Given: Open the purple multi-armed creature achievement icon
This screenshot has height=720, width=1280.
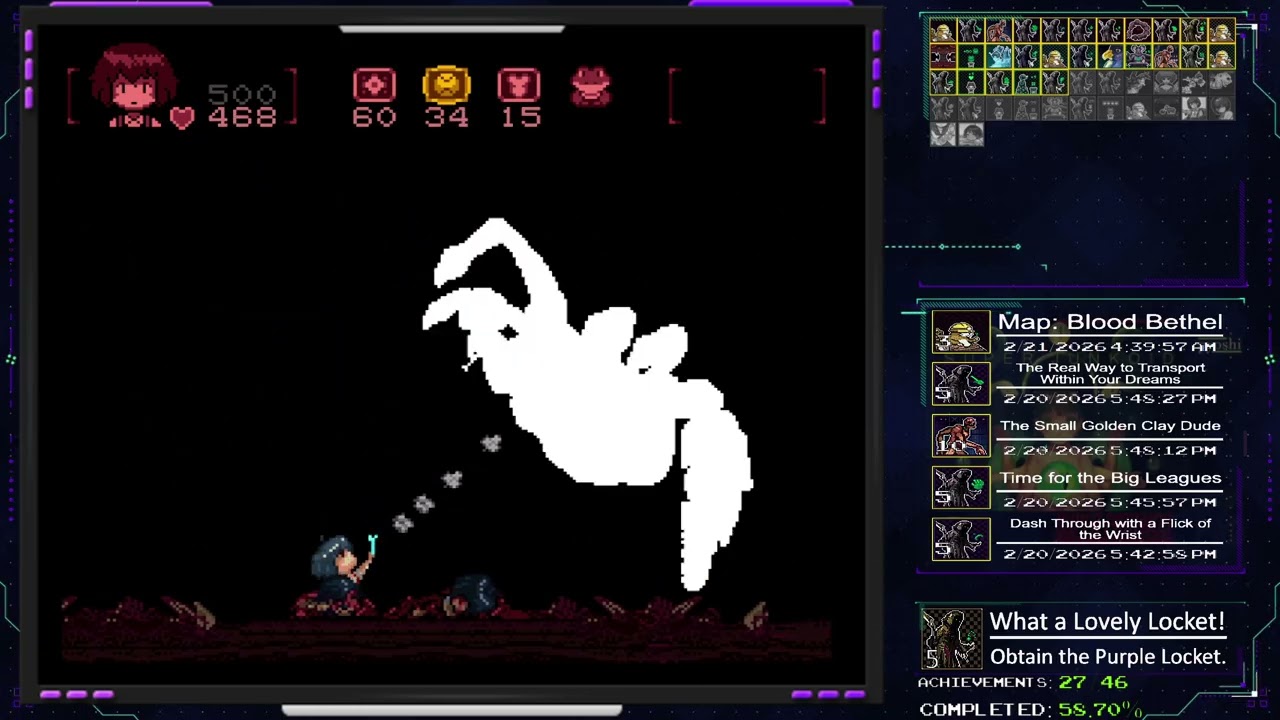Looking at the screenshot, I should click(1138, 56).
